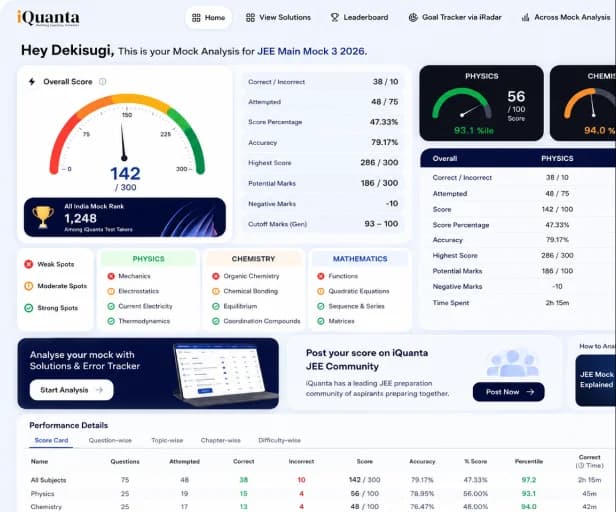The height and width of the screenshot is (512, 616).
Task: Click the Overall Score gauge dial
Action: (x=126, y=134)
